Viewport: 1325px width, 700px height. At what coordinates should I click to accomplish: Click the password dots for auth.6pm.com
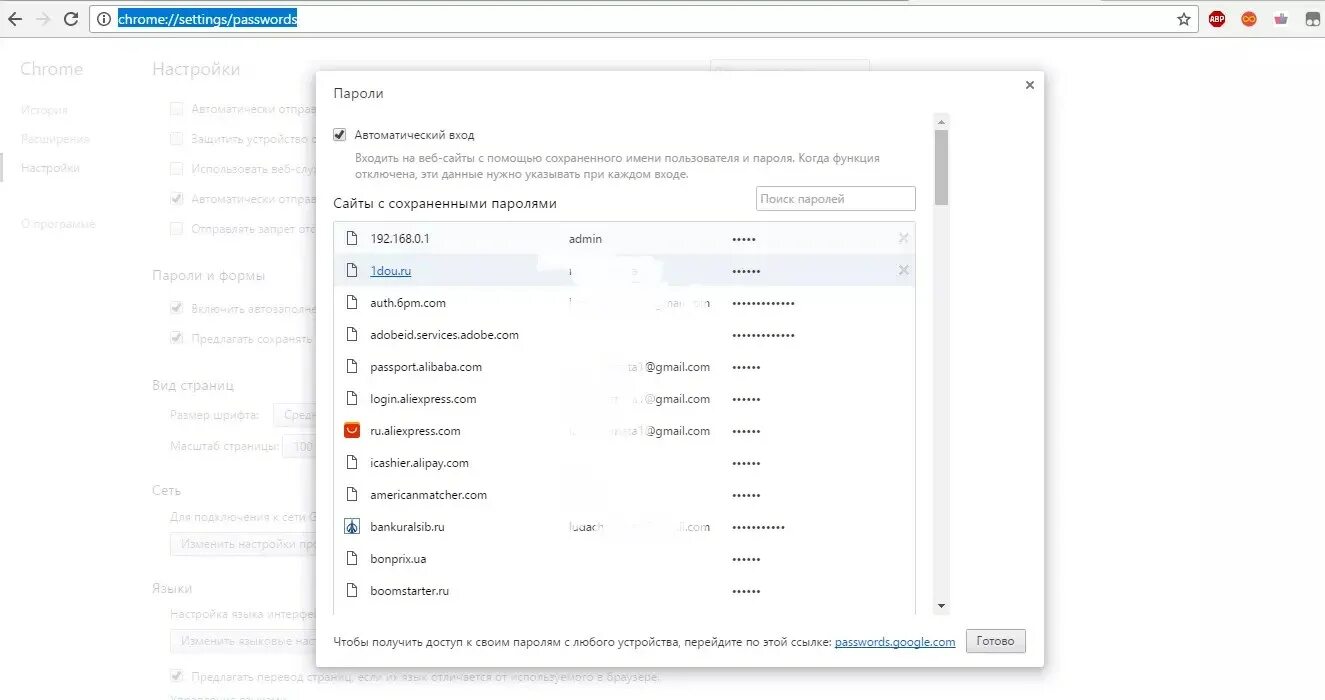coord(763,303)
